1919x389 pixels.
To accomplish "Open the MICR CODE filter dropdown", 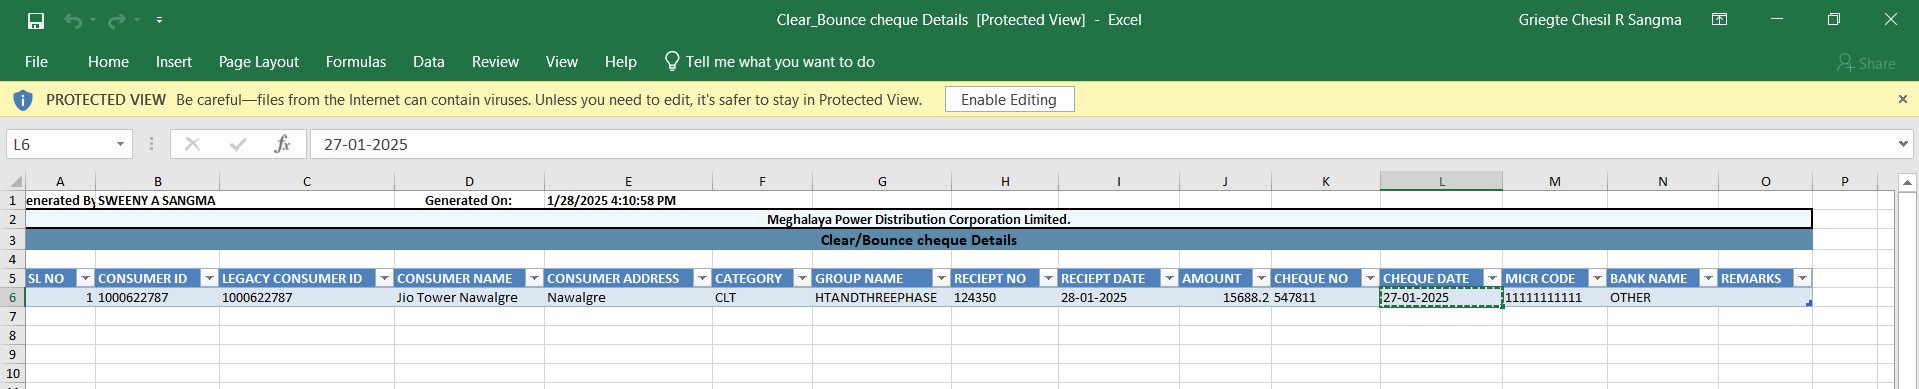I will tap(1597, 278).
